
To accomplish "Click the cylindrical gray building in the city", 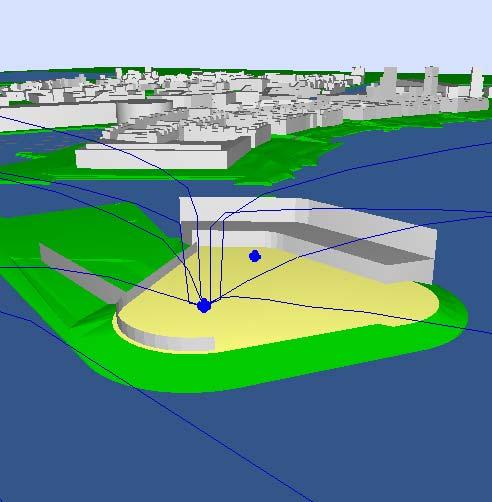I will [x=143, y=109].
